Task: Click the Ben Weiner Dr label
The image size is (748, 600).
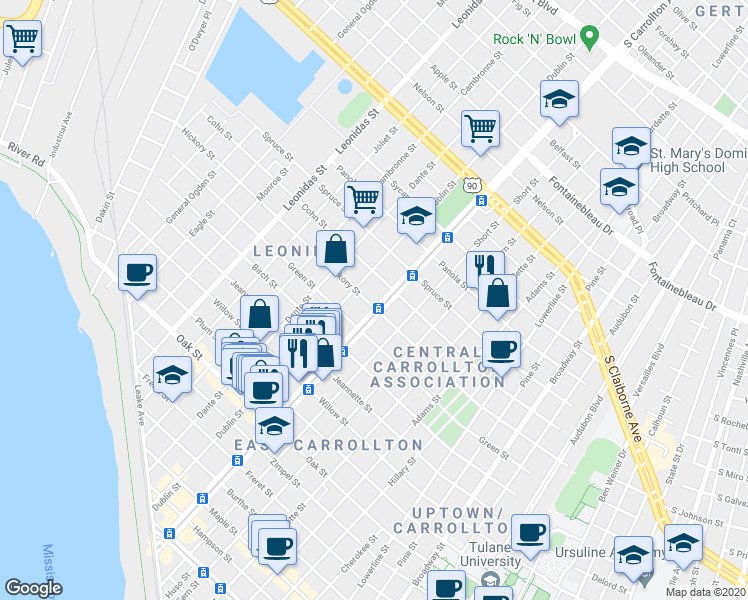Action: pyautogui.click(x=613, y=475)
